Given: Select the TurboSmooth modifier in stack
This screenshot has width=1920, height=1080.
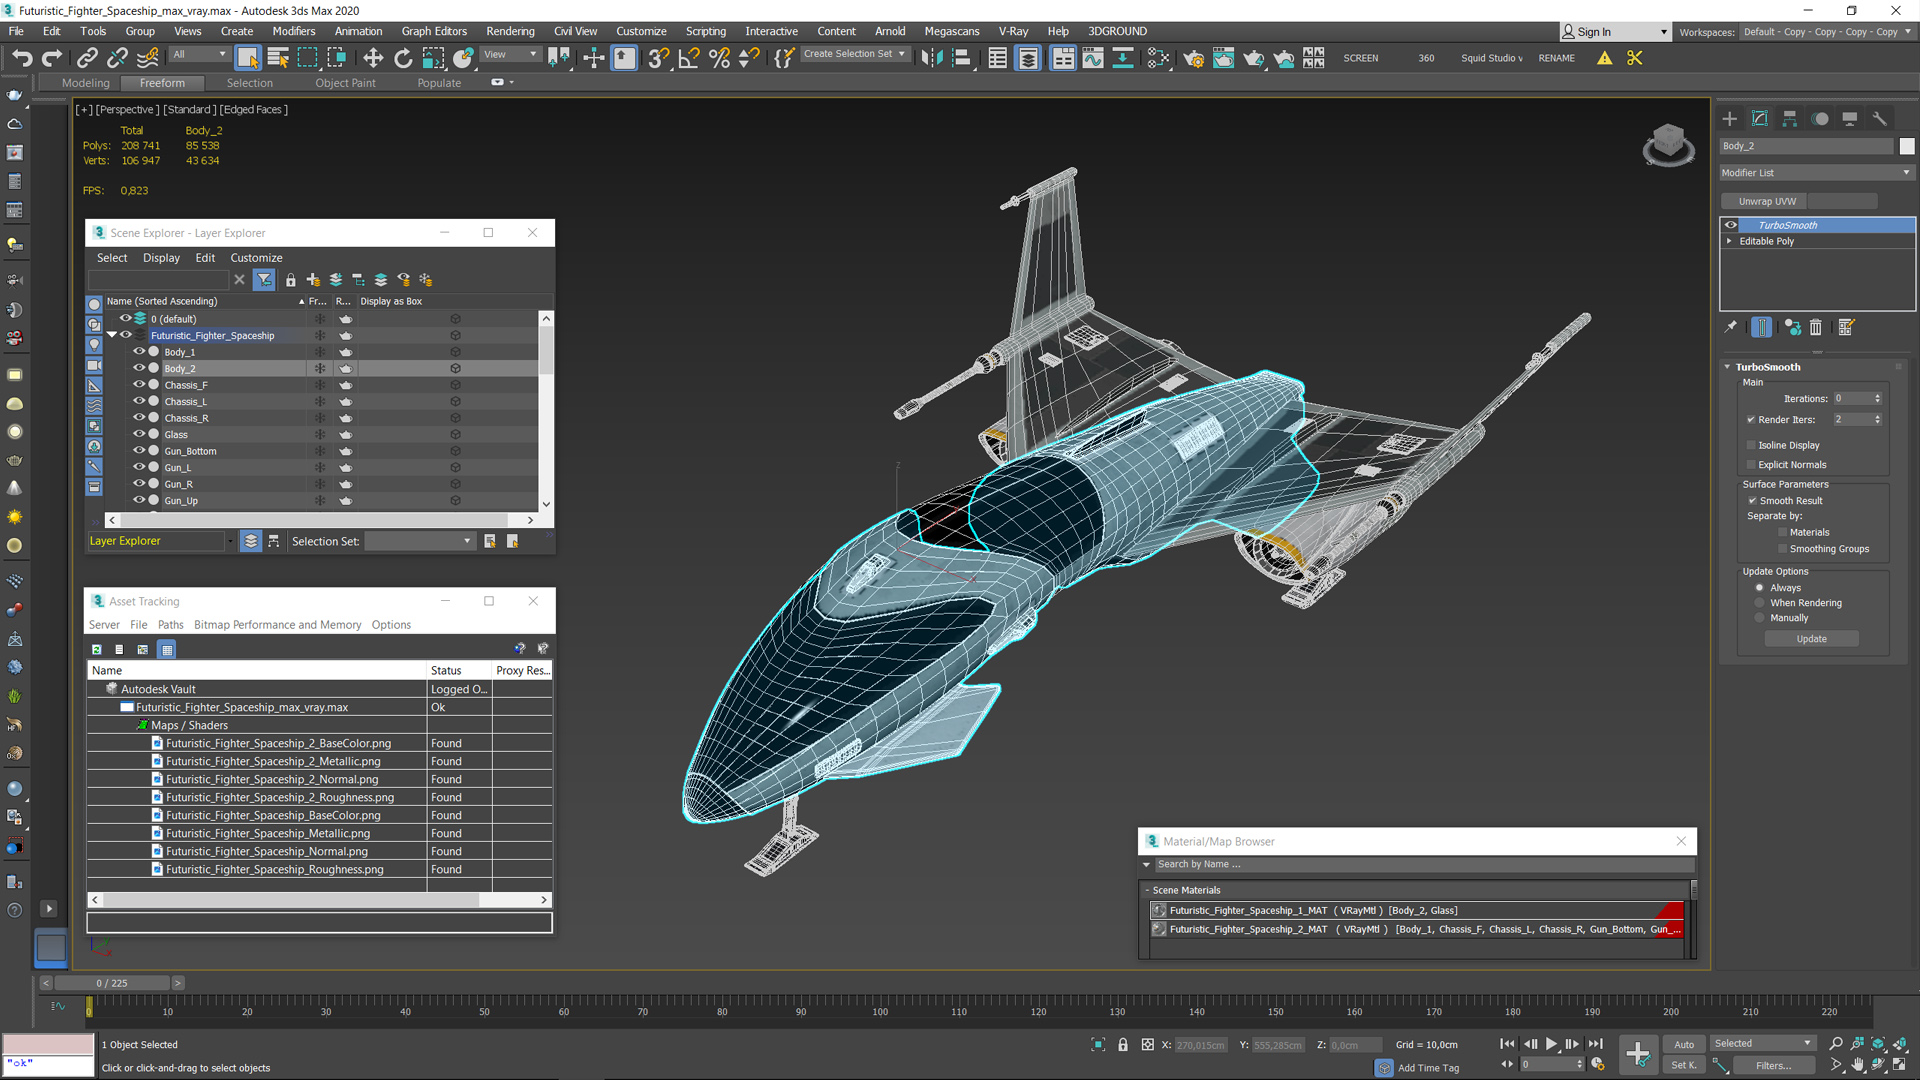Looking at the screenshot, I should click(1787, 224).
